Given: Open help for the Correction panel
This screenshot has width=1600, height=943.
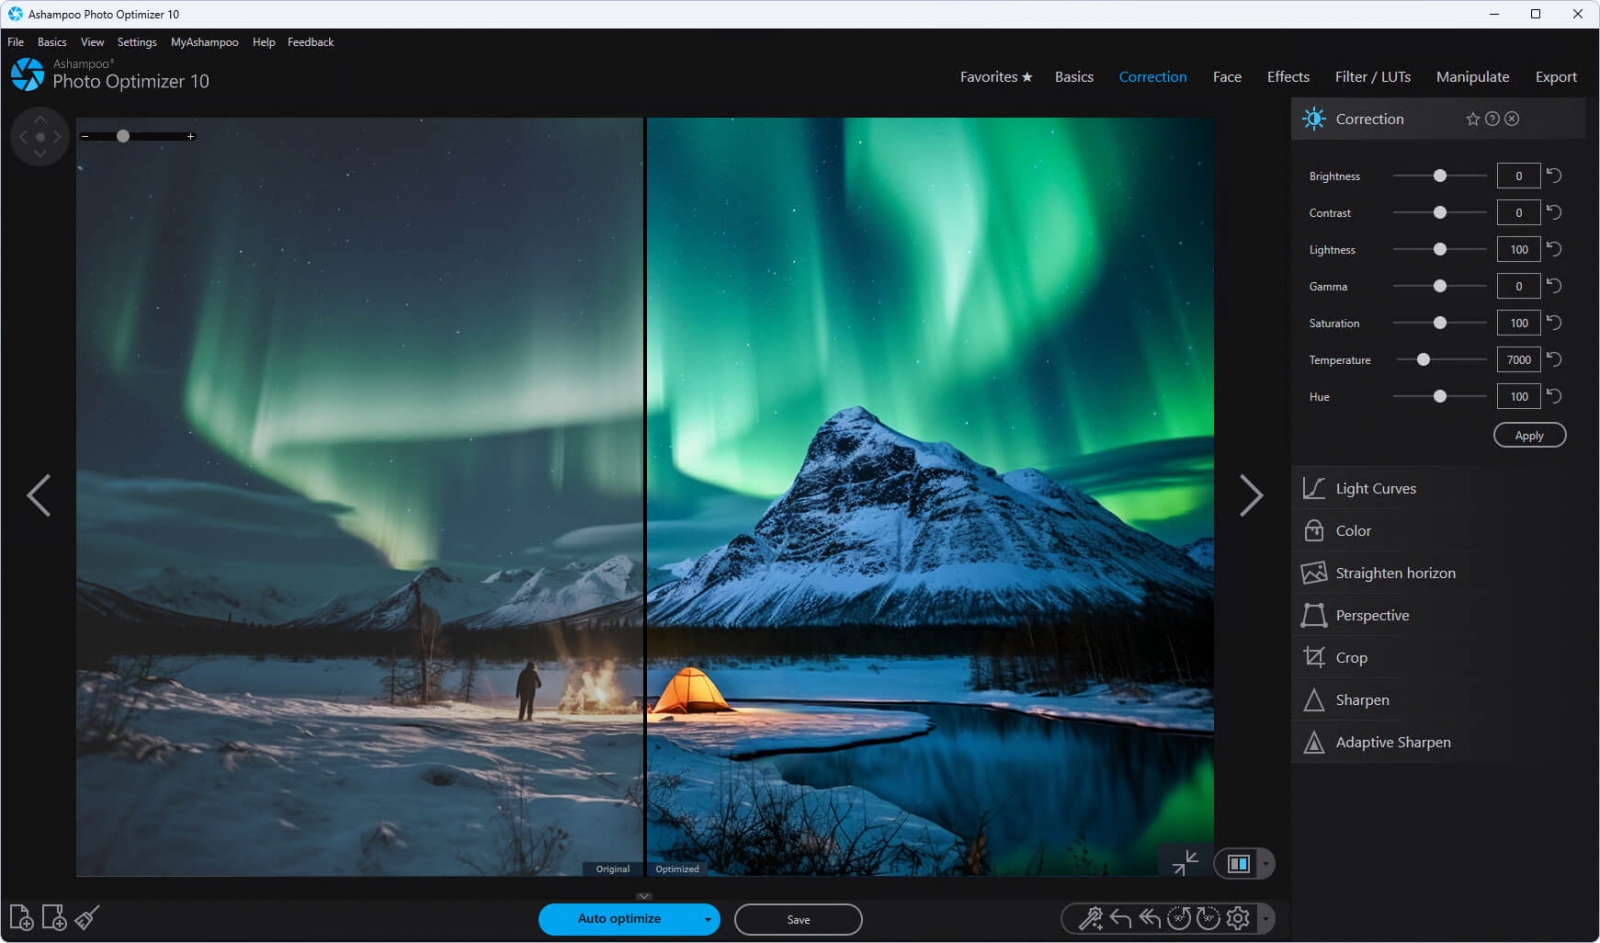Looking at the screenshot, I should pos(1492,119).
